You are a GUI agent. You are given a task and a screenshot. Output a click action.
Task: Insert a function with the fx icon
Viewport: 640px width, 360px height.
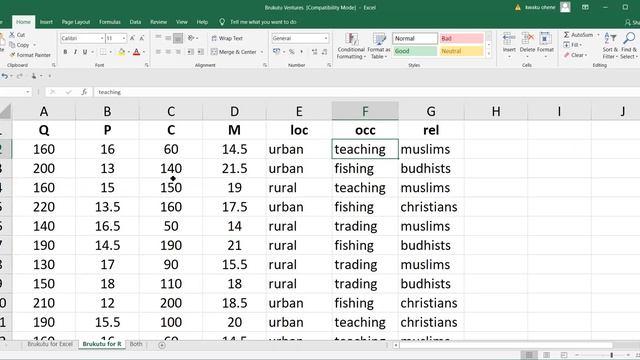(x=84, y=92)
